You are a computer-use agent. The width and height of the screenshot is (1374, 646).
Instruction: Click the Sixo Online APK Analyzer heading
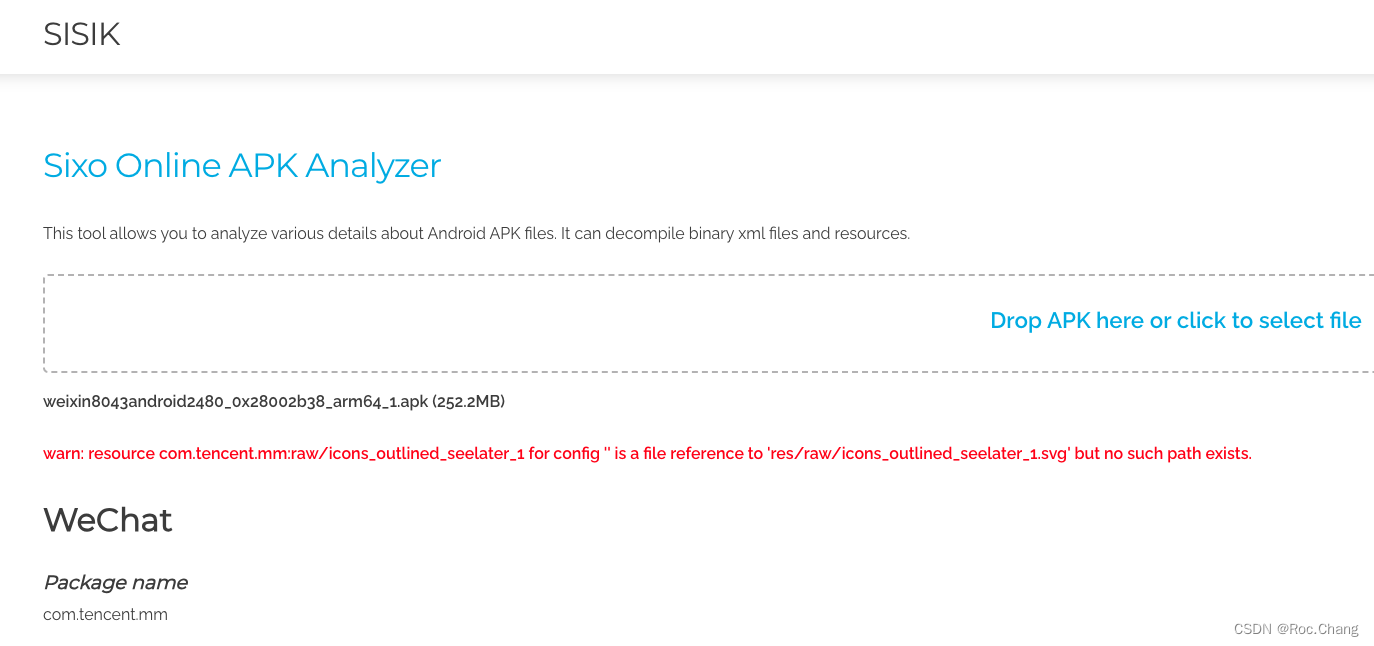click(242, 165)
